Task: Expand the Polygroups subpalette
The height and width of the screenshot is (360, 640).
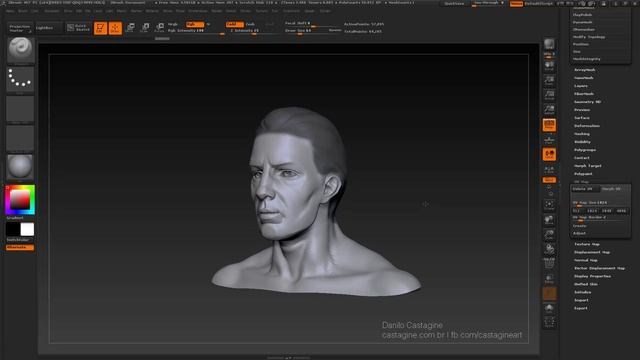Action: point(584,150)
